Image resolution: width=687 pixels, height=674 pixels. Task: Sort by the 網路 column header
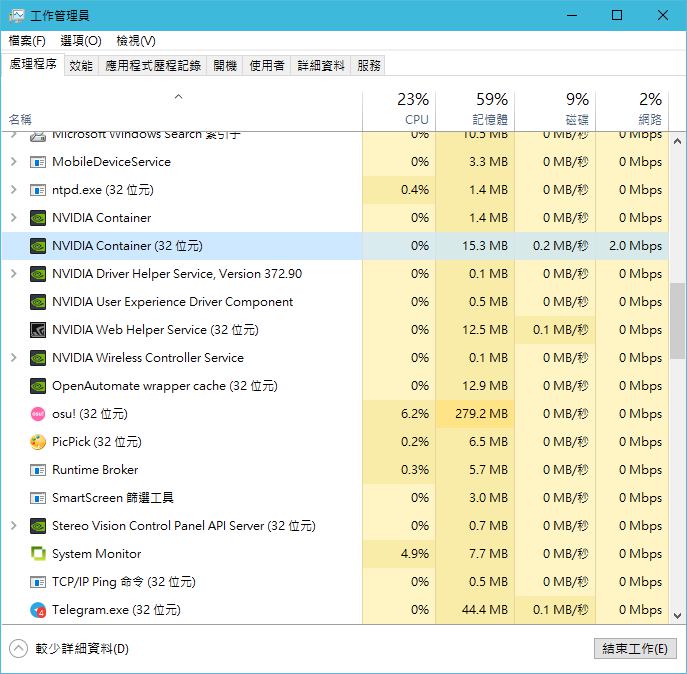[632, 110]
